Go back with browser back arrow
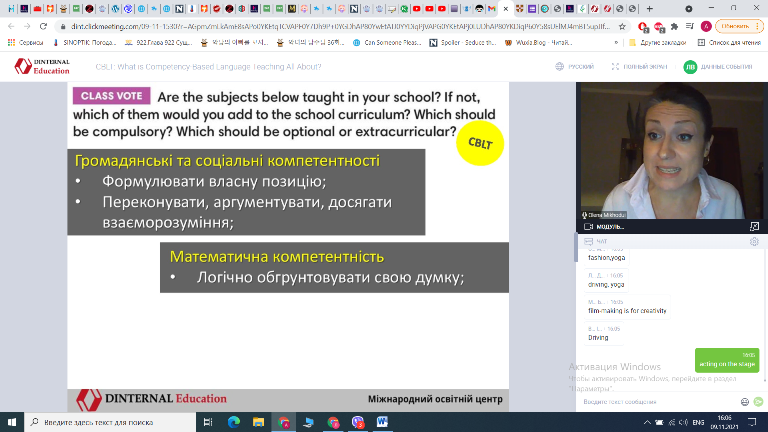The width and height of the screenshot is (768, 432). coord(11,26)
